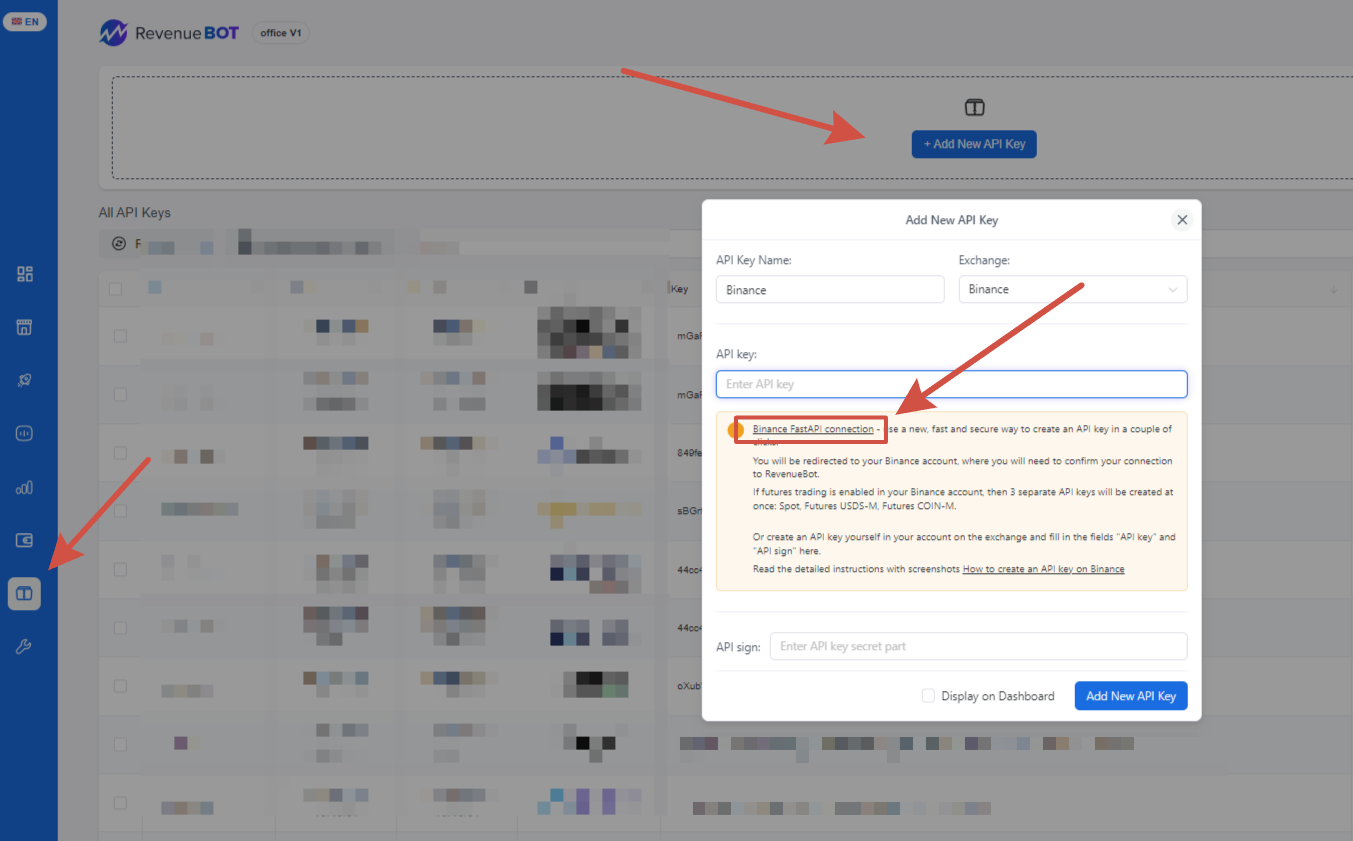
Task: Click the Key column header
Action: (680, 289)
